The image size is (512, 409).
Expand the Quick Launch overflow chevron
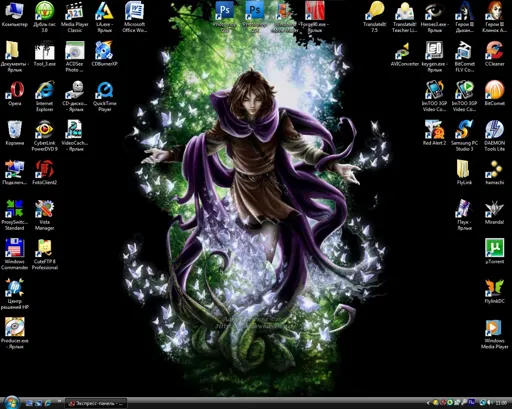coord(60,401)
